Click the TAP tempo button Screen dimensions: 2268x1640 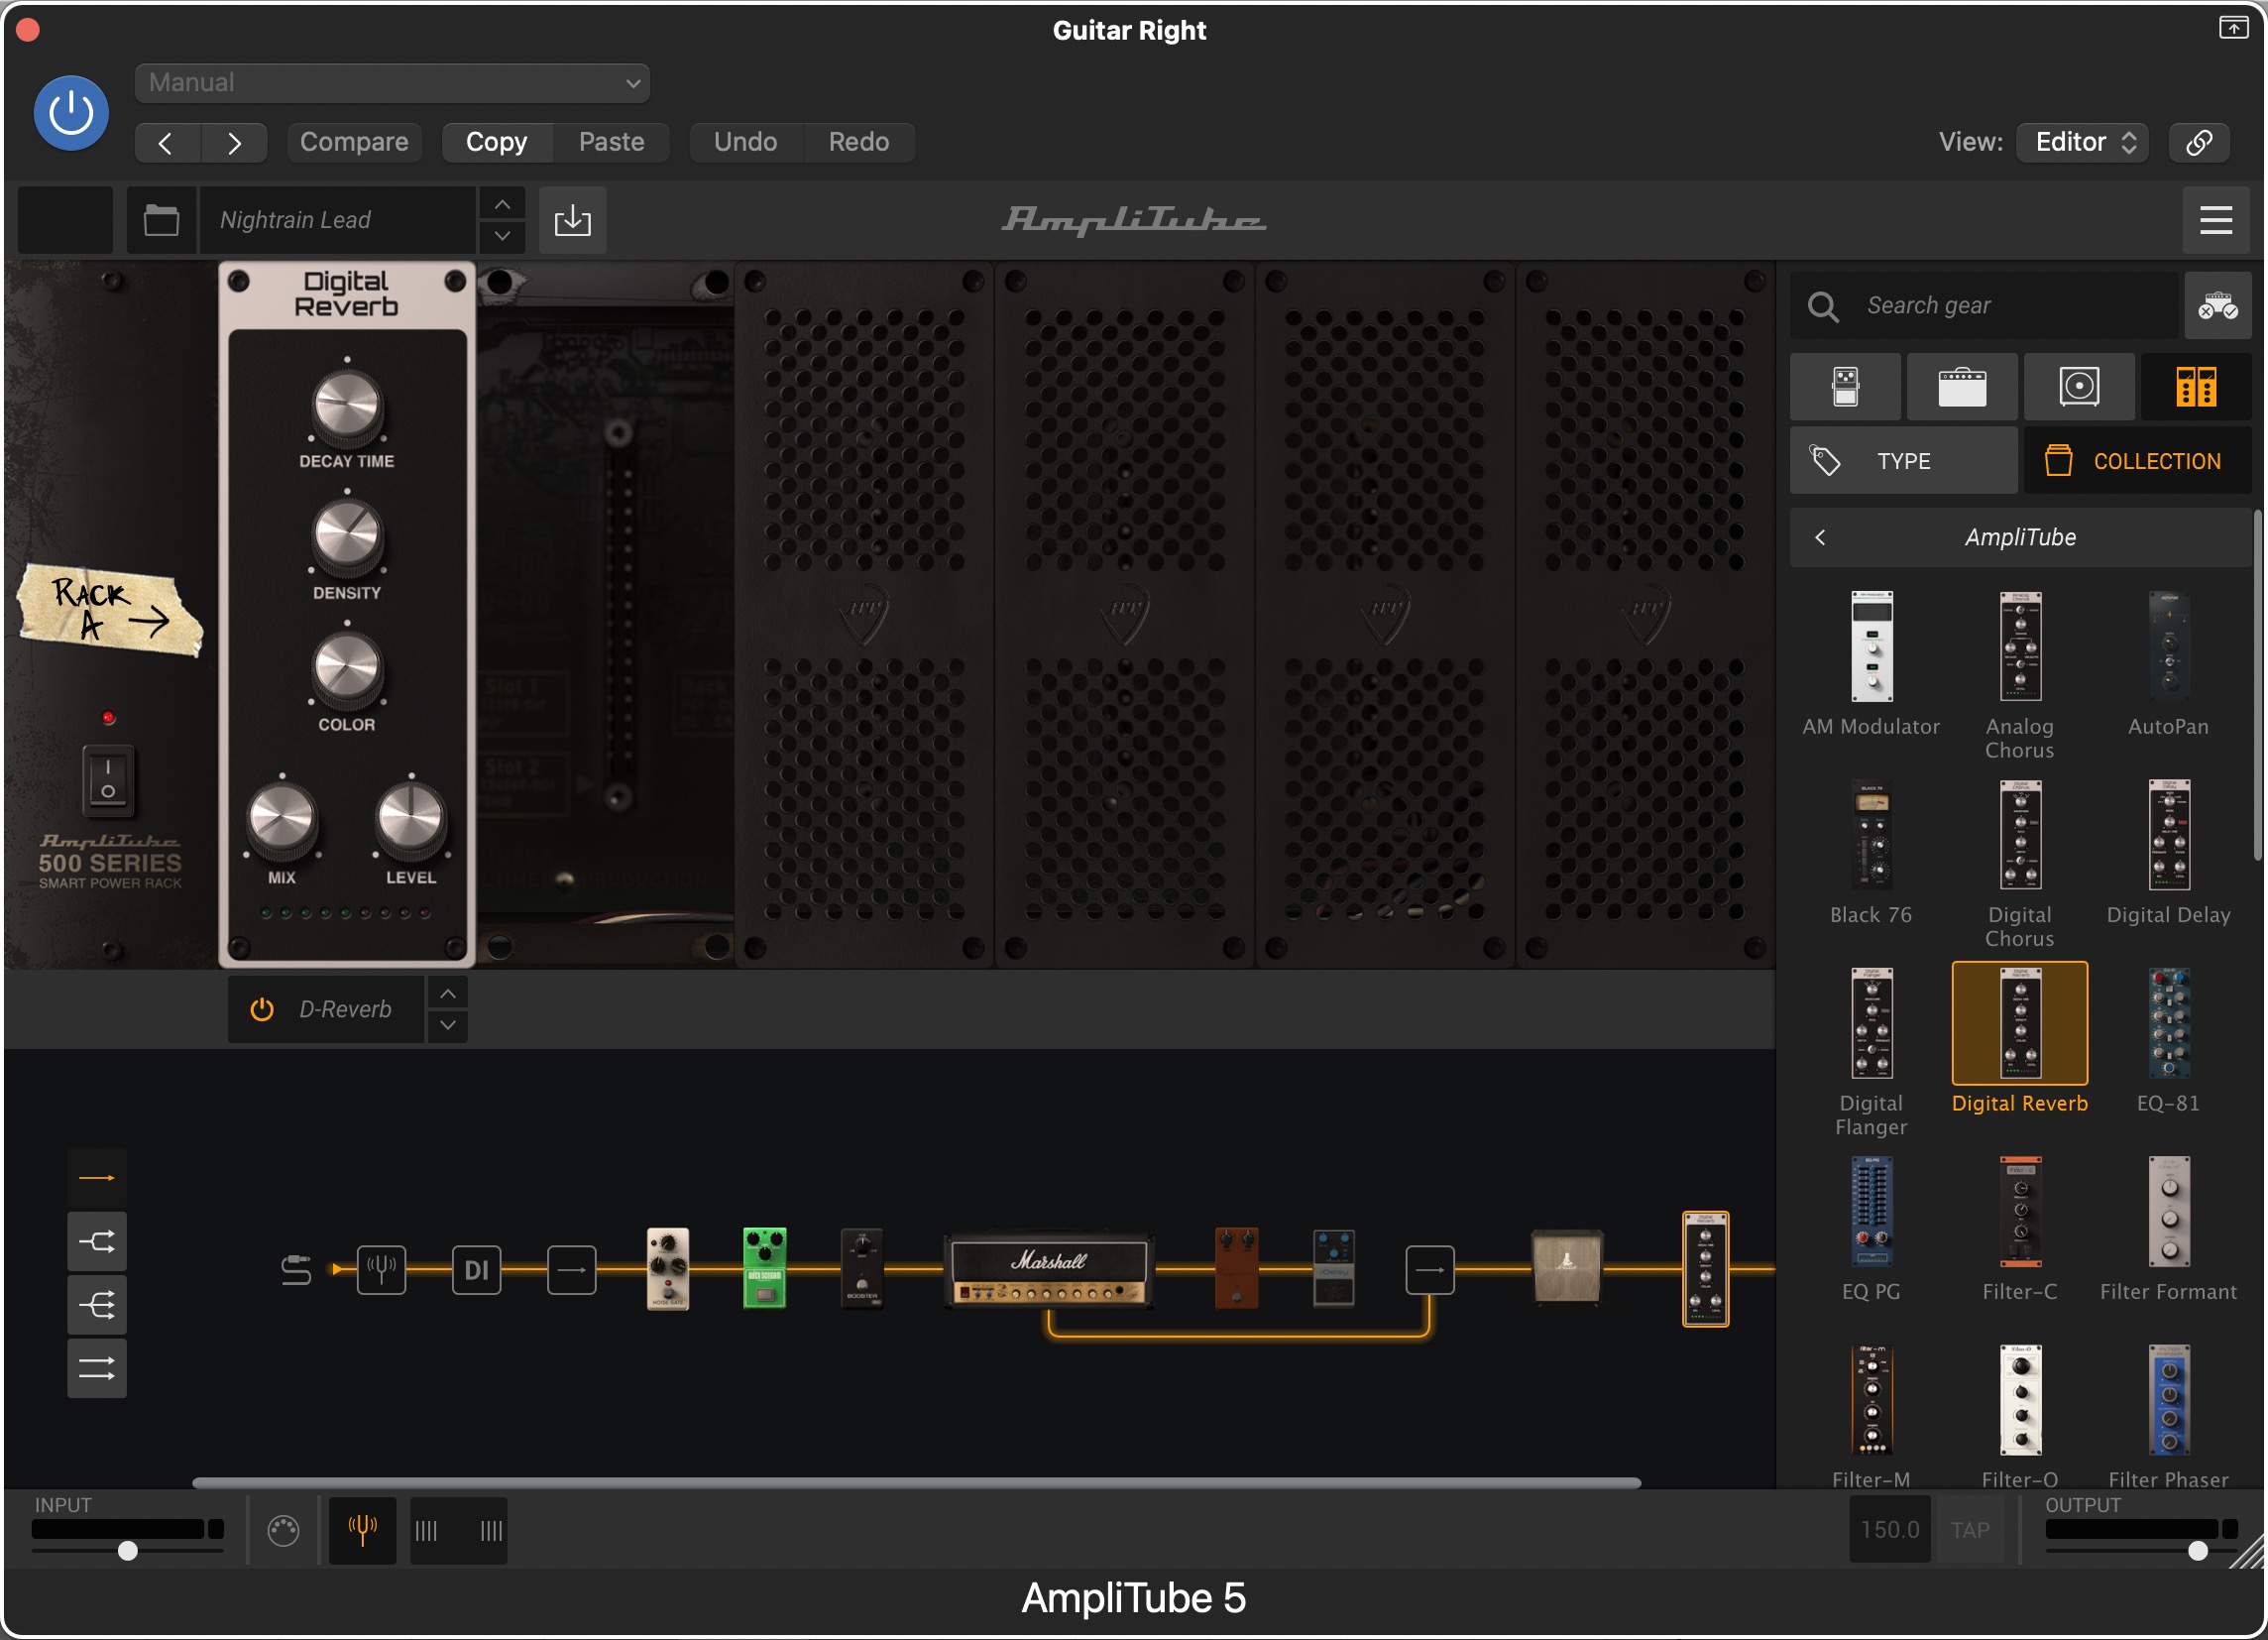pos(1969,1530)
